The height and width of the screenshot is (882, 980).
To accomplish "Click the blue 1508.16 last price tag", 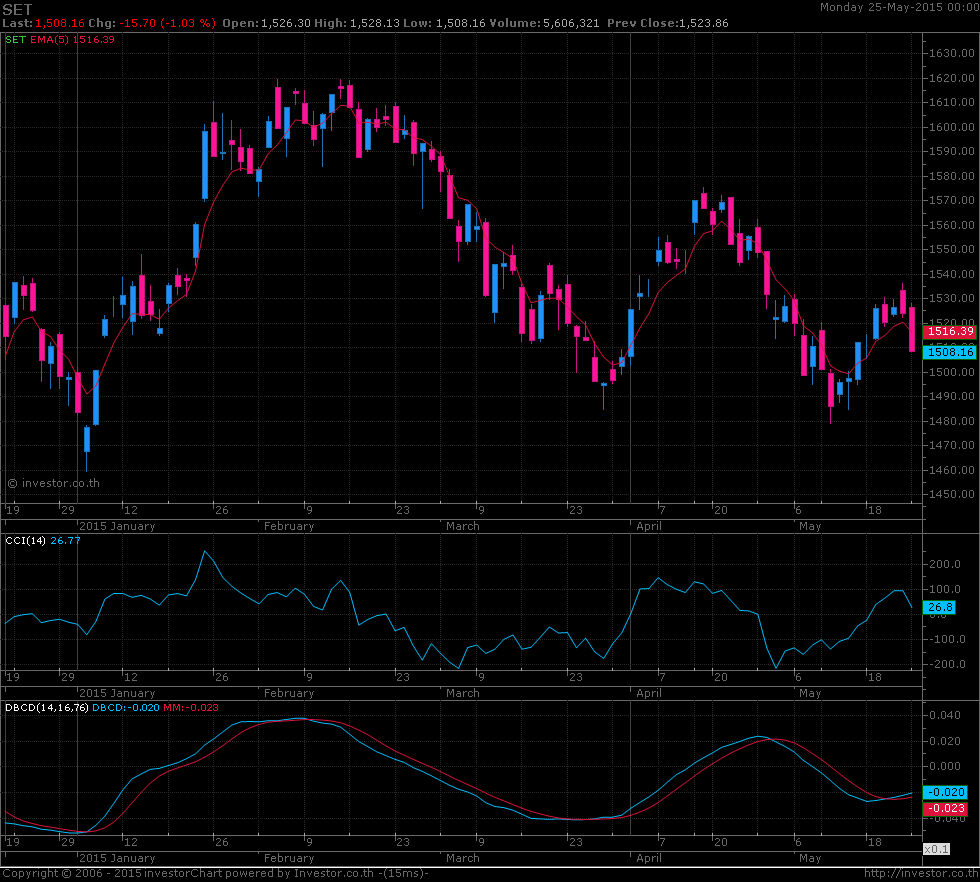I will coord(950,352).
